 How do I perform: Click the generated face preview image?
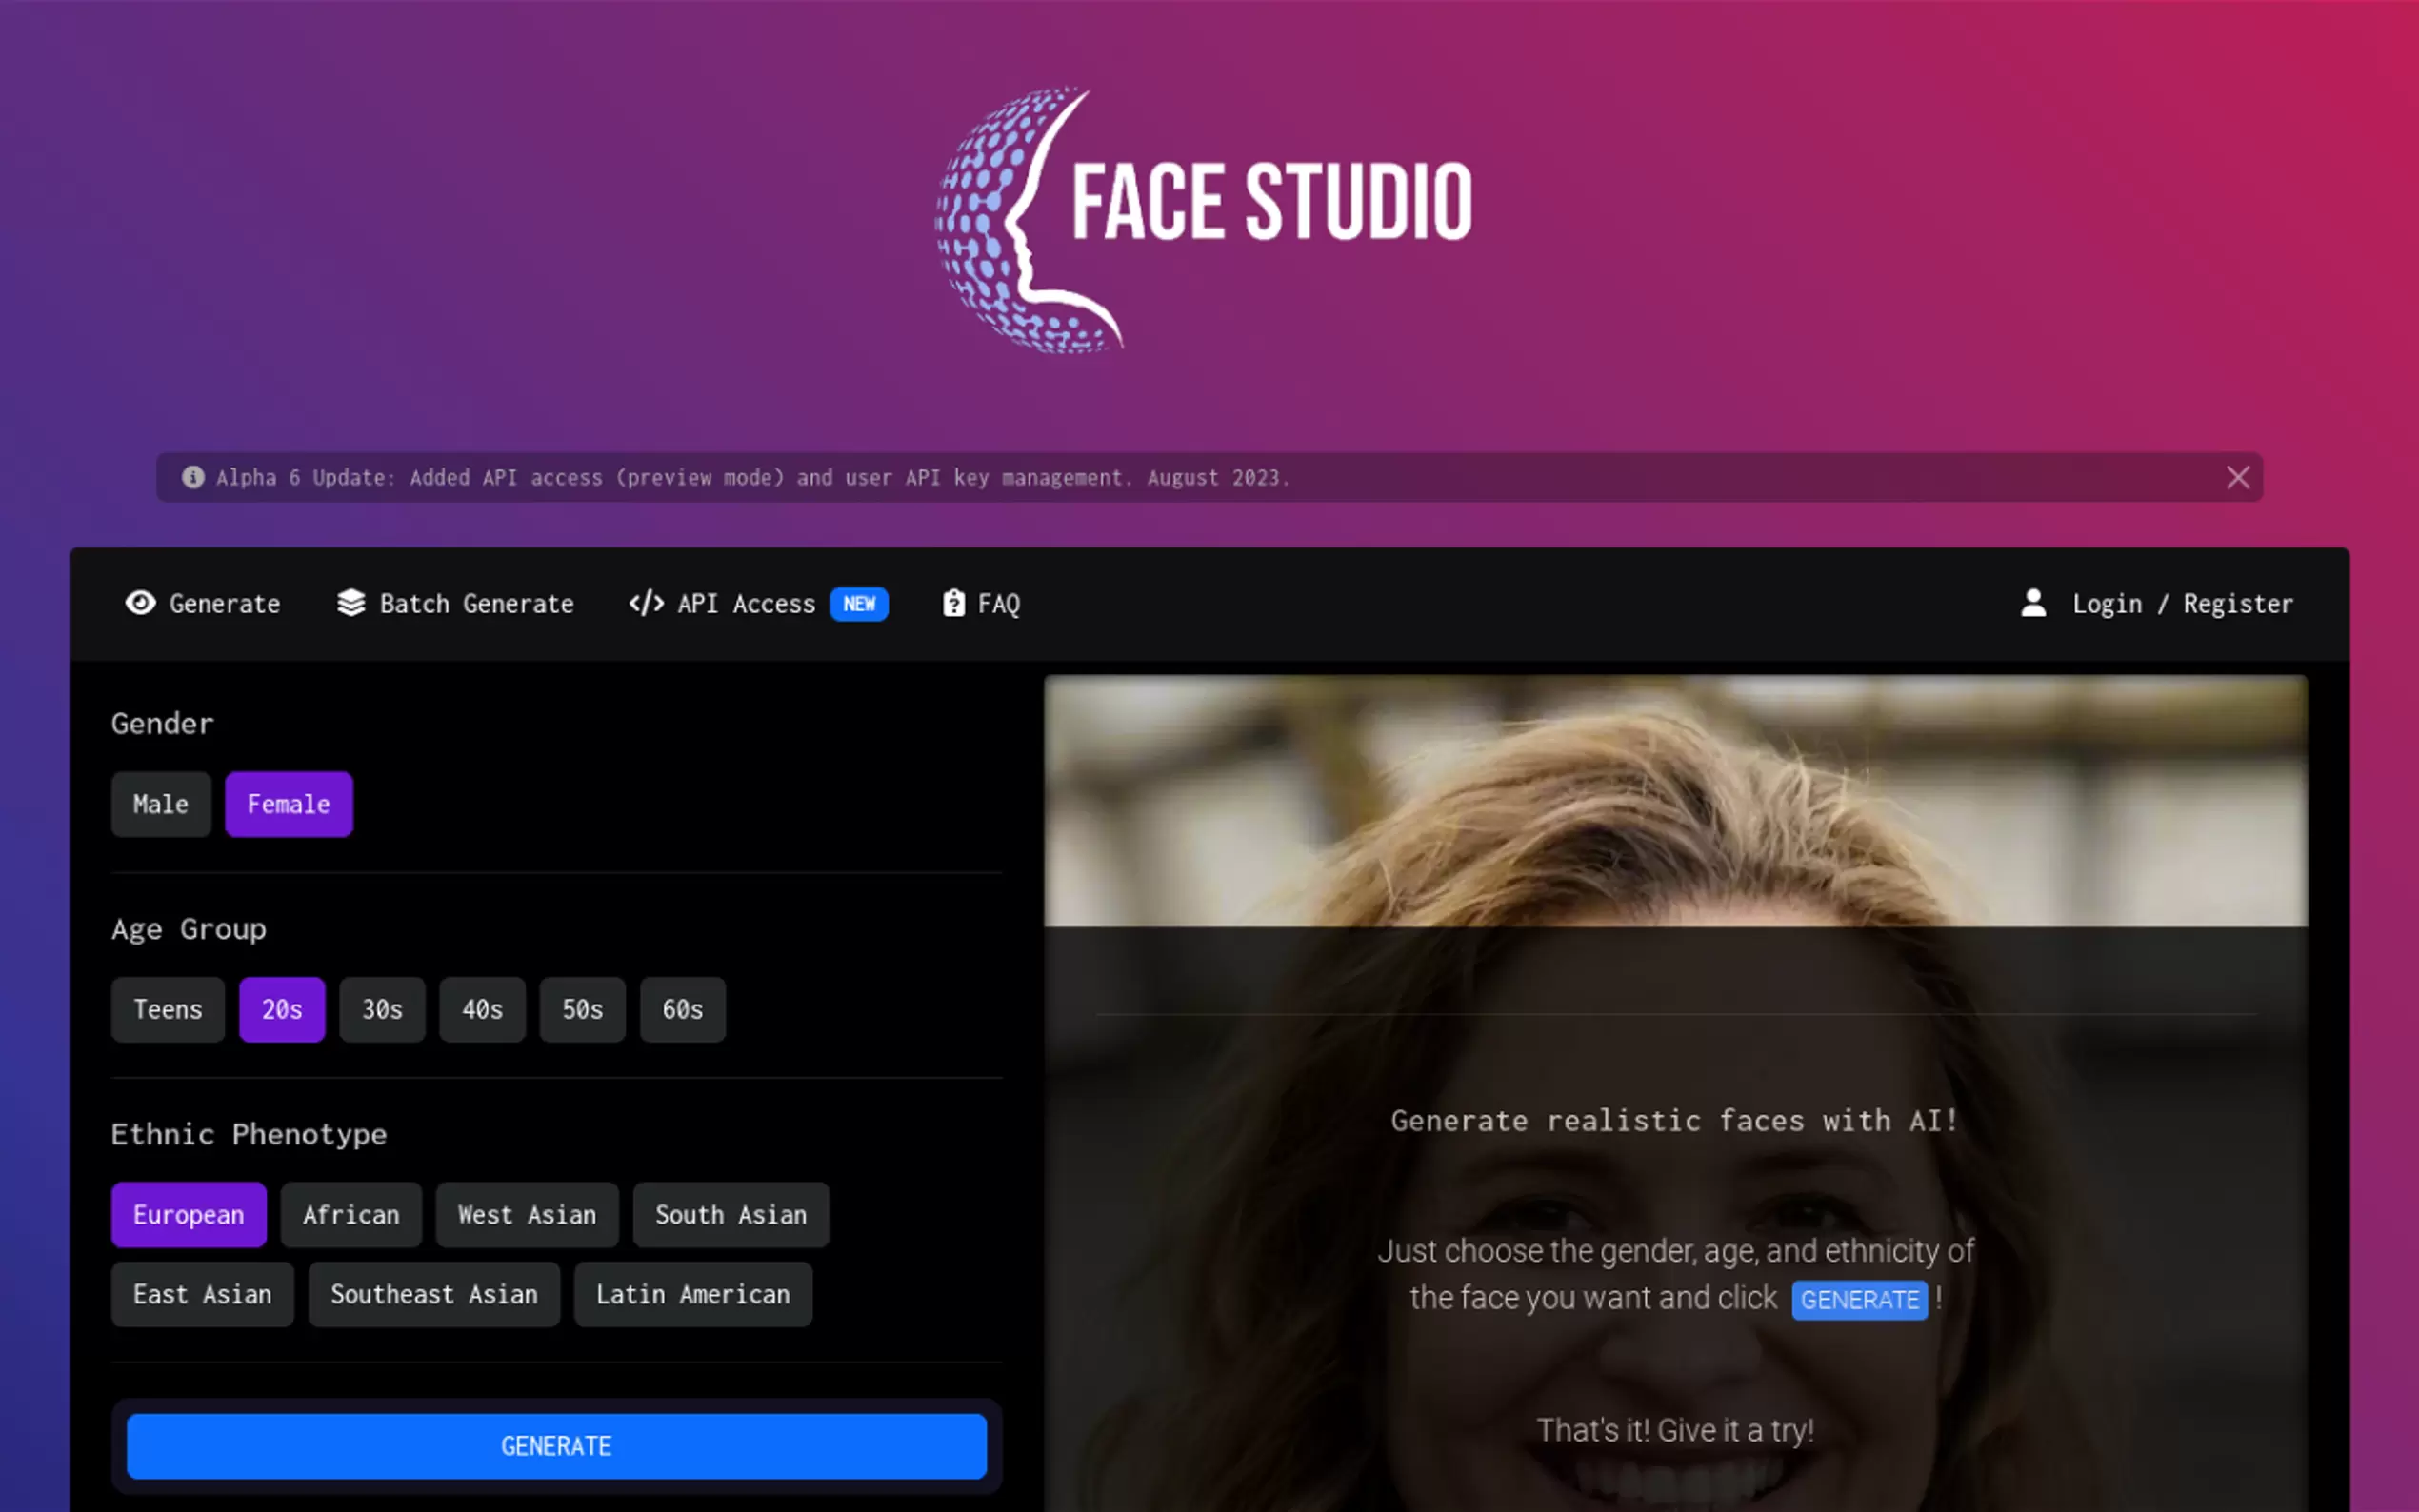tap(1675, 800)
